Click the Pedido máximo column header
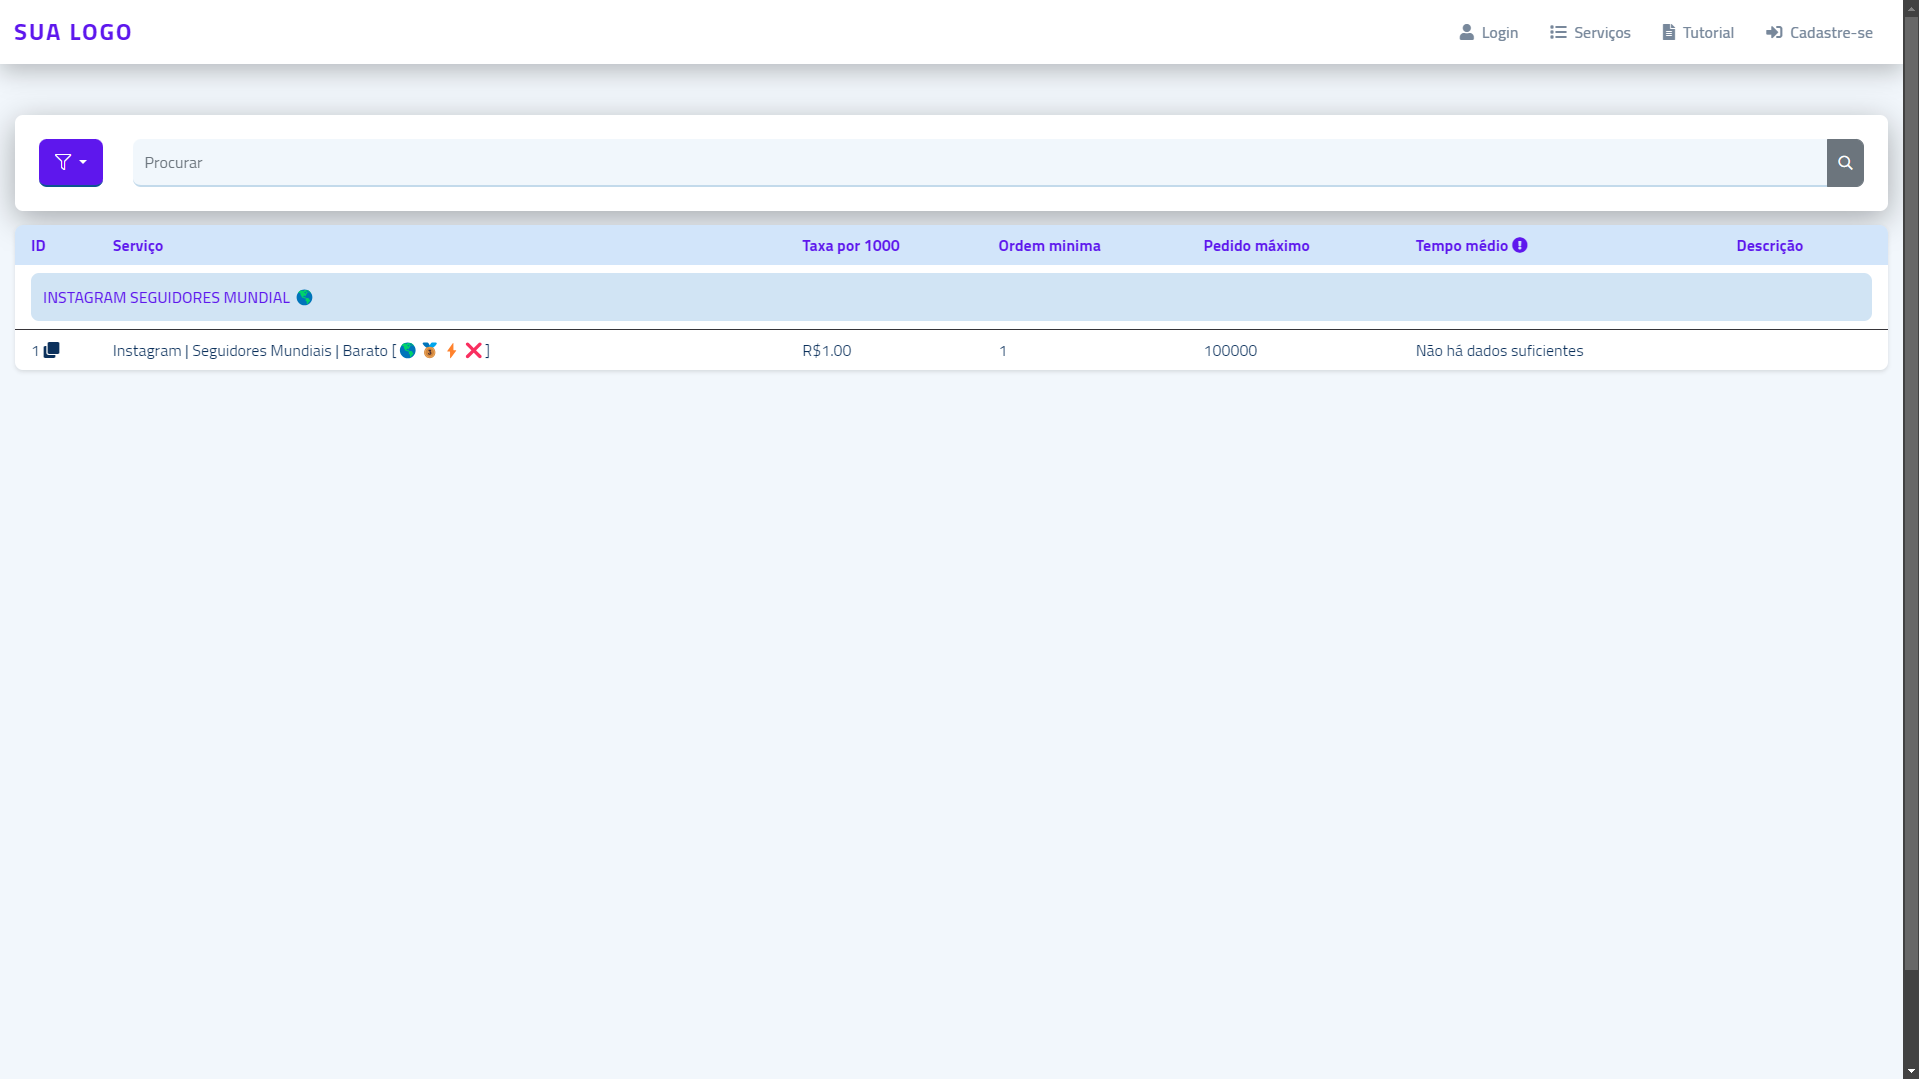 pyautogui.click(x=1256, y=245)
